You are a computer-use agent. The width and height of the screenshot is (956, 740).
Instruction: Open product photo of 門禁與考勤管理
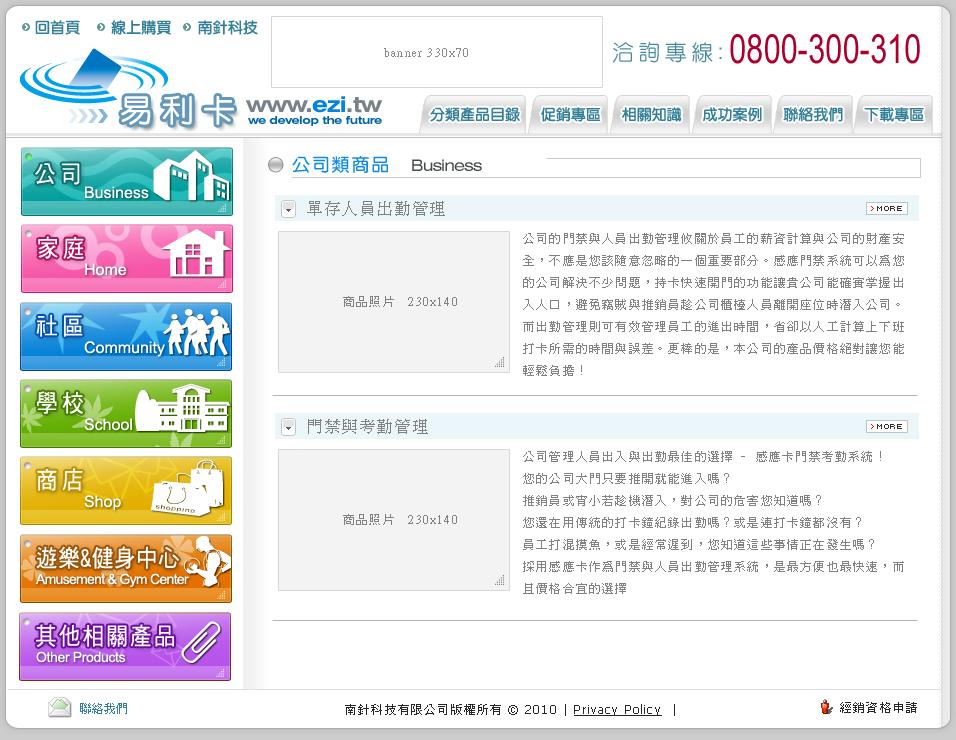[394, 520]
